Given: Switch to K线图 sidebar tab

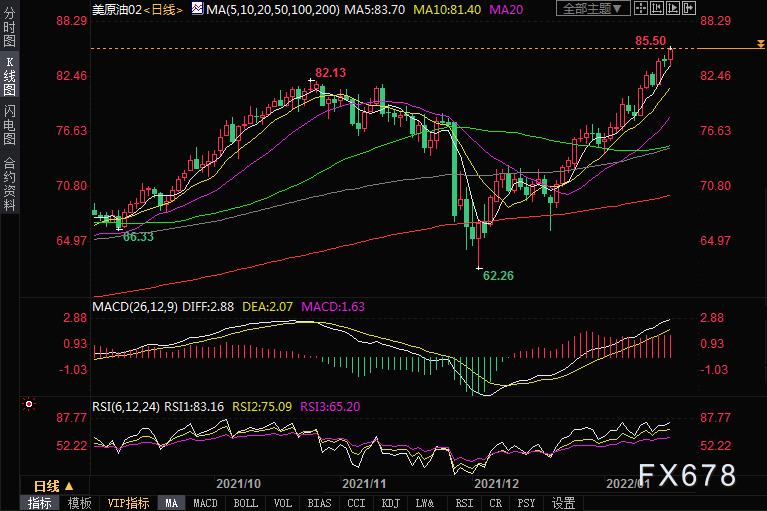Looking at the screenshot, I should tap(9, 76).
